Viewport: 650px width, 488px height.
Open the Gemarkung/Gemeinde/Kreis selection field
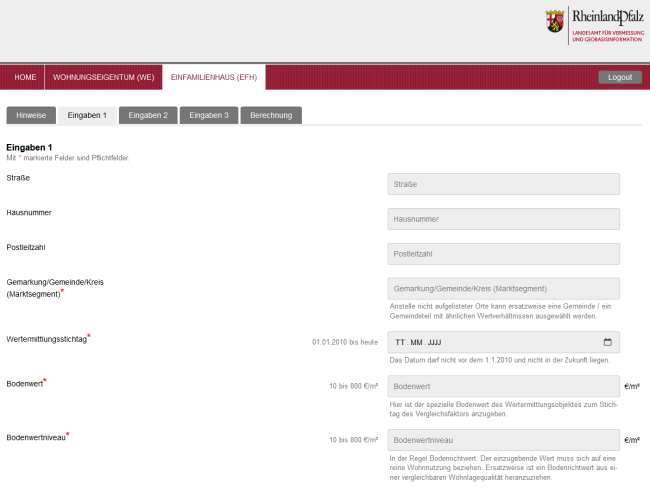tap(503, 289)
